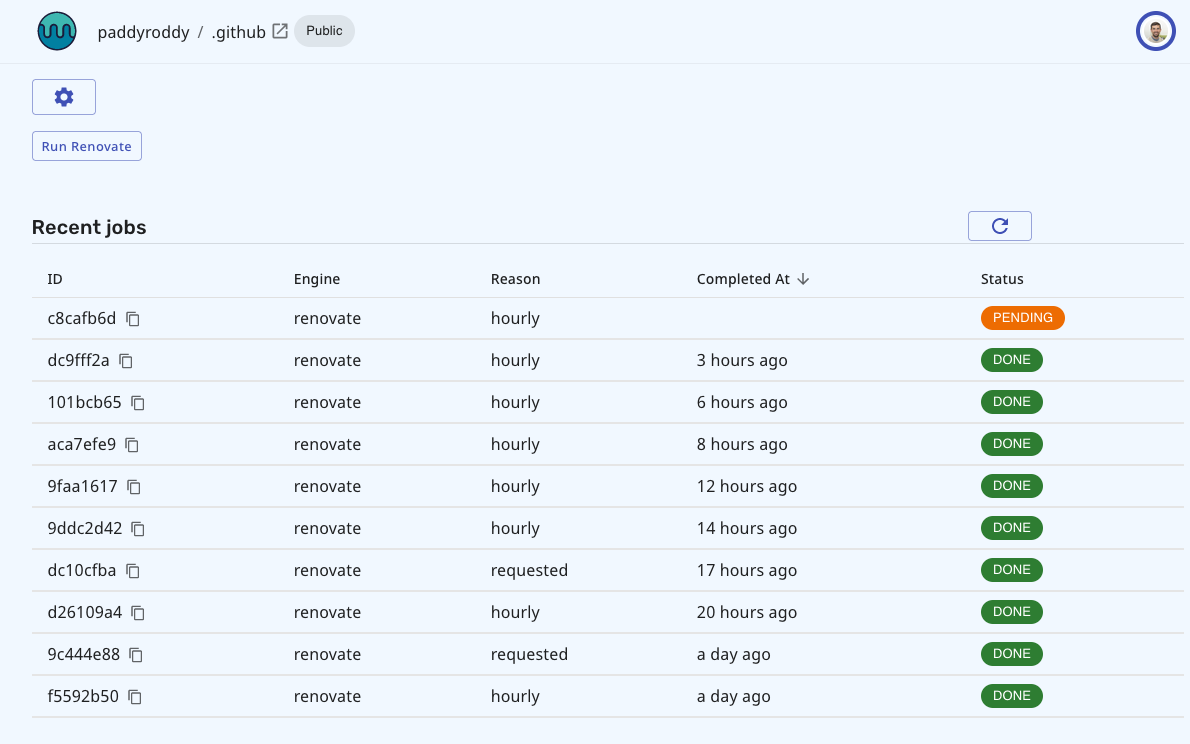This screenshot has width=1190, height=744.
Task: Copy job ID aca7efe9
Action: coord(132,445)
